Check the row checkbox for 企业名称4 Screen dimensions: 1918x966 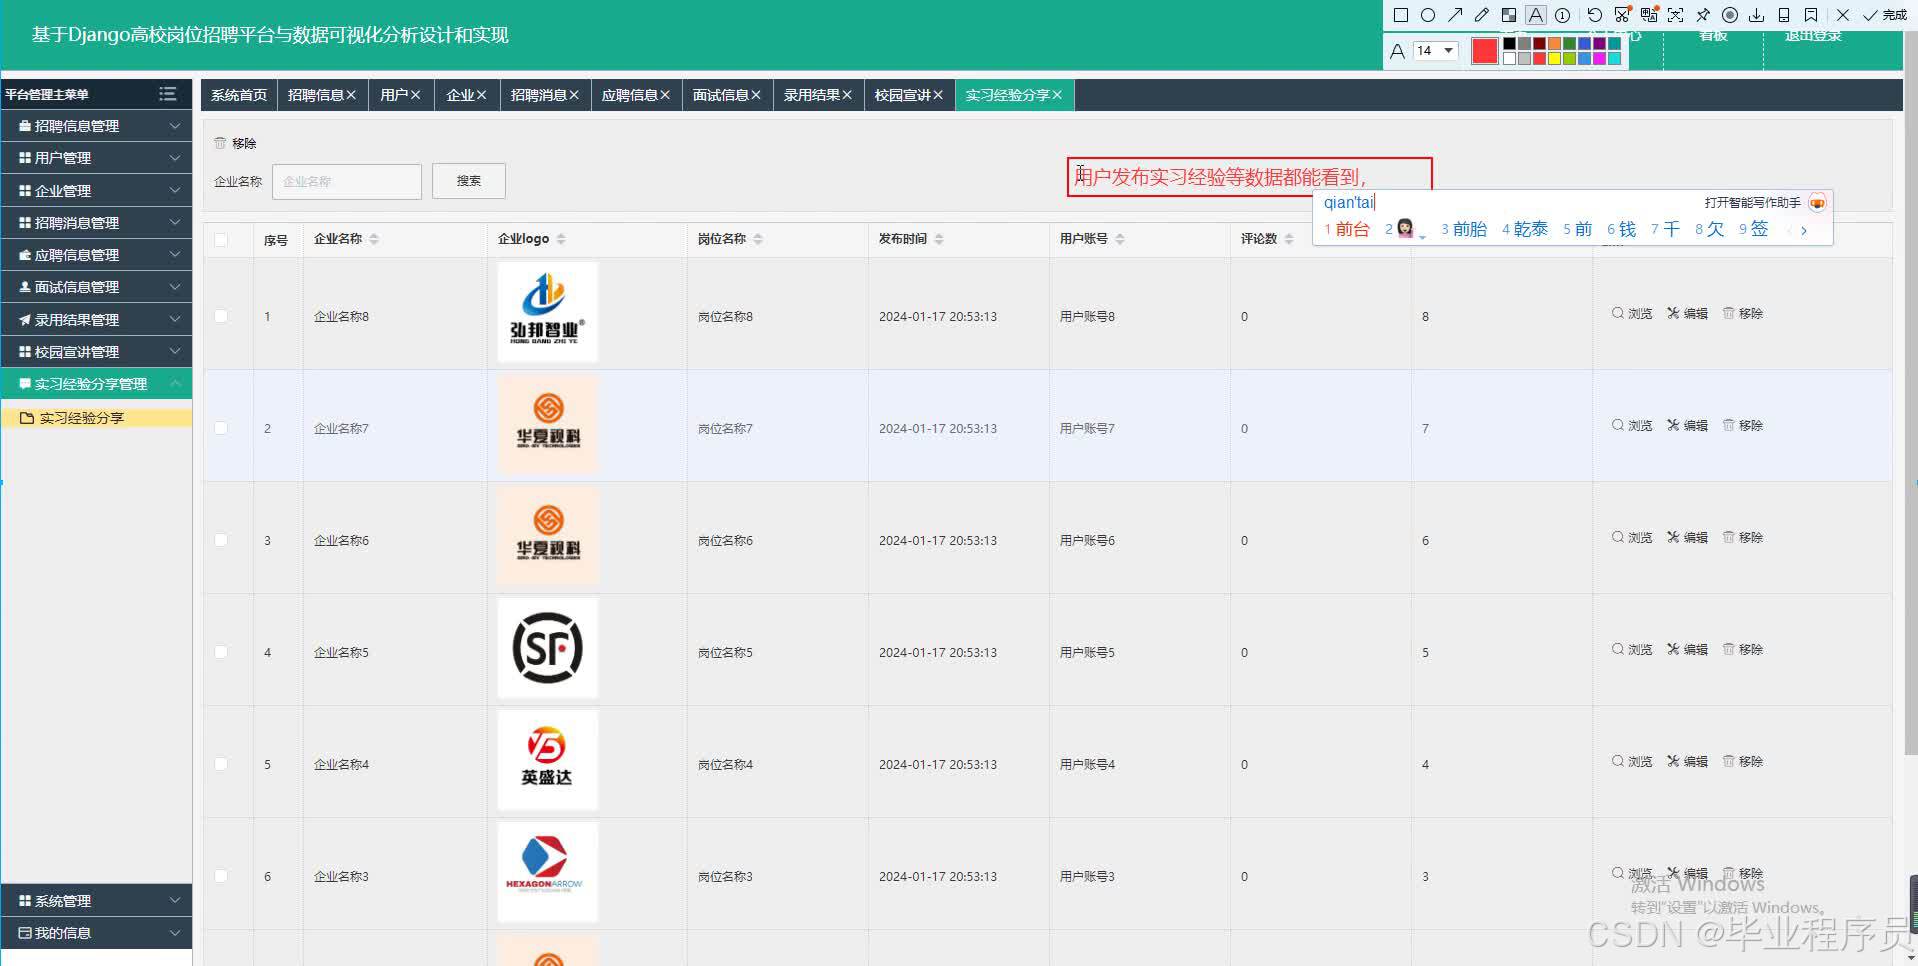[221, 764]
